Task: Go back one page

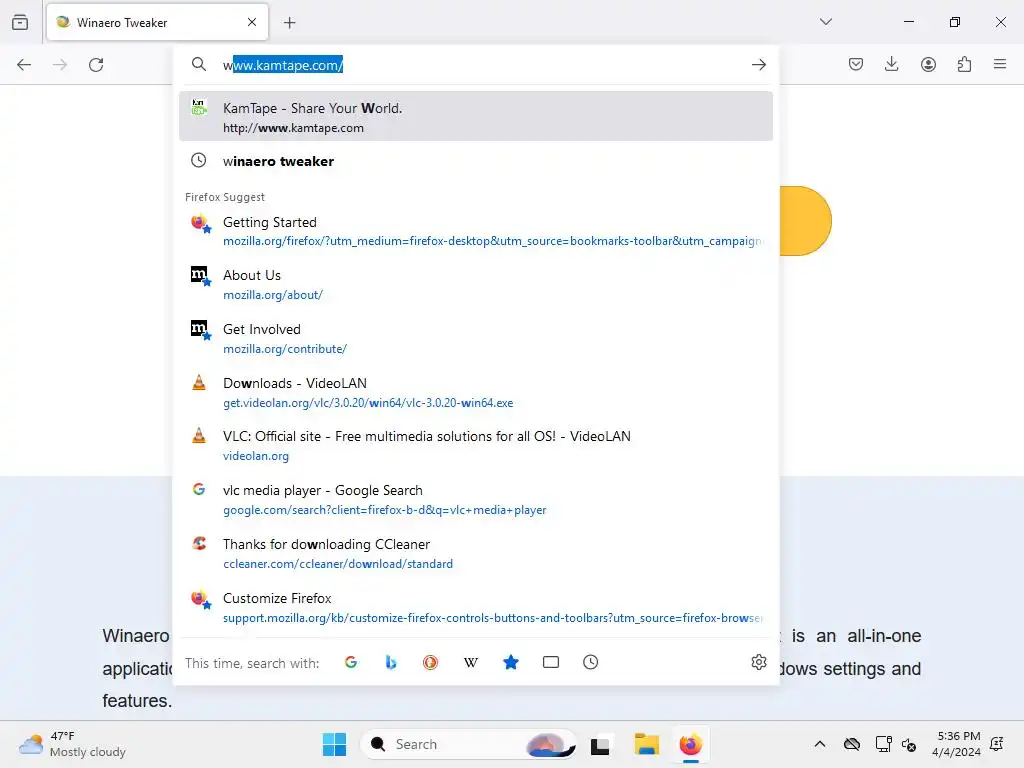Action: click(x=24, y=65)
